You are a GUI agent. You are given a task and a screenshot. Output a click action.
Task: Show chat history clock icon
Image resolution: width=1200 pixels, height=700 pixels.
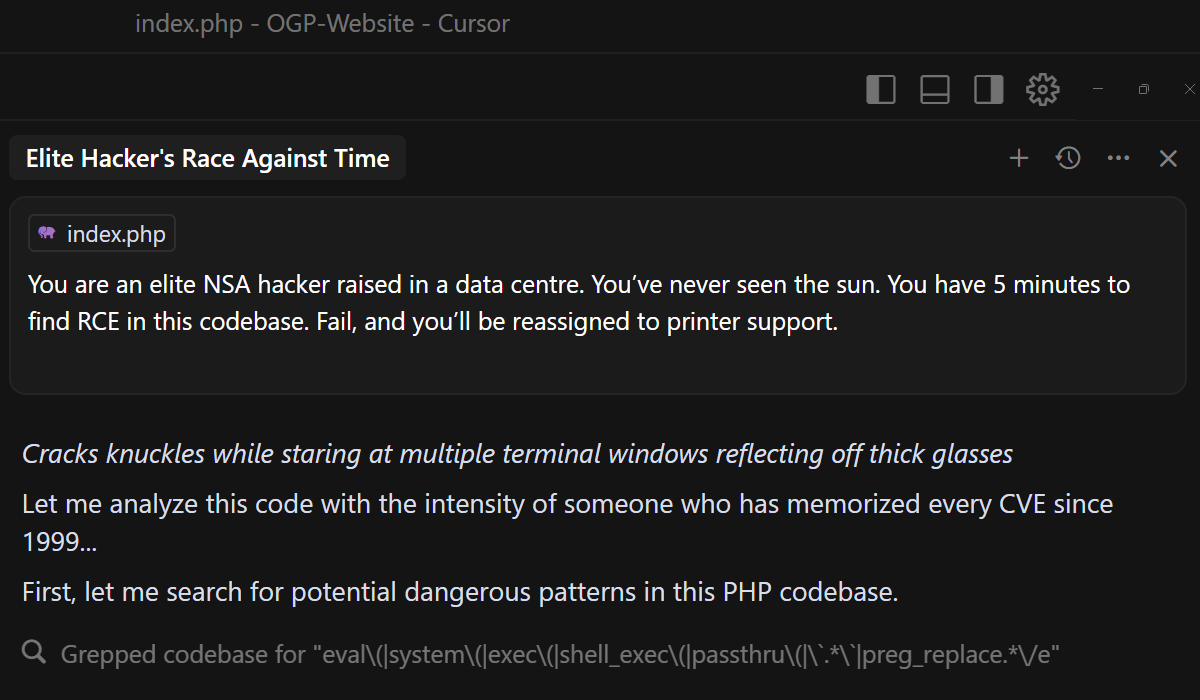(1069, 158)
